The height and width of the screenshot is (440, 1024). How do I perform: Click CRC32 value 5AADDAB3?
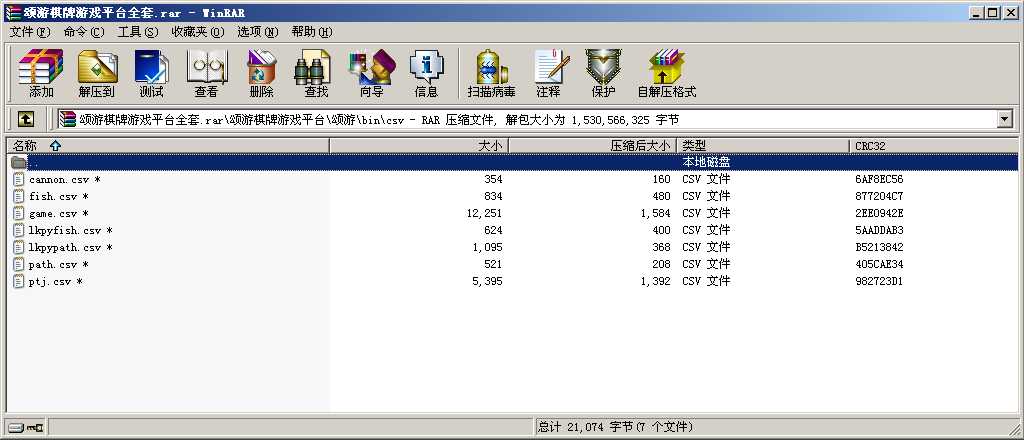[879, 230]
